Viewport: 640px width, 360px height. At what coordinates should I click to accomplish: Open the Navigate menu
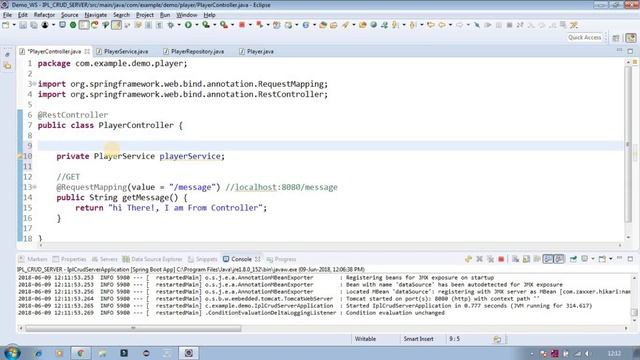pyautogui.click(x=96, y=15)
